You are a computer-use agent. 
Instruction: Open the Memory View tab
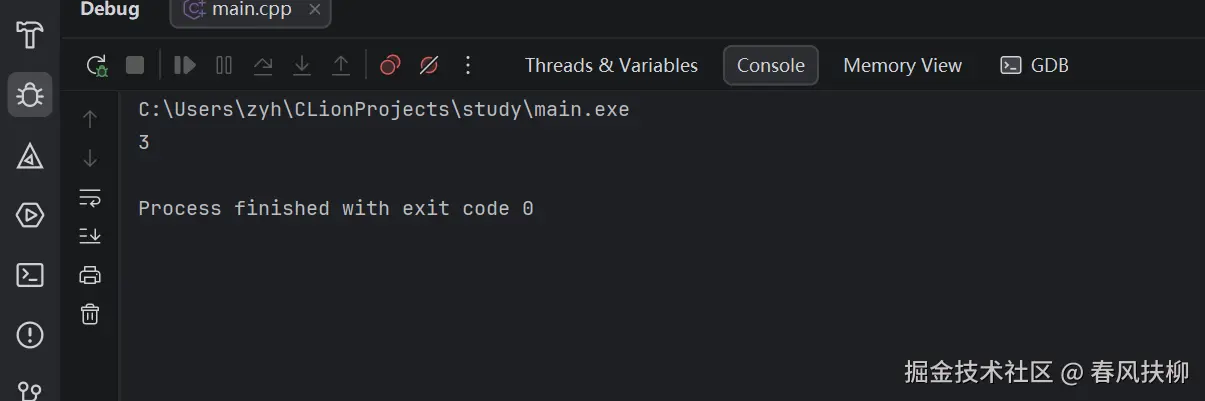(x=902, y=66)
